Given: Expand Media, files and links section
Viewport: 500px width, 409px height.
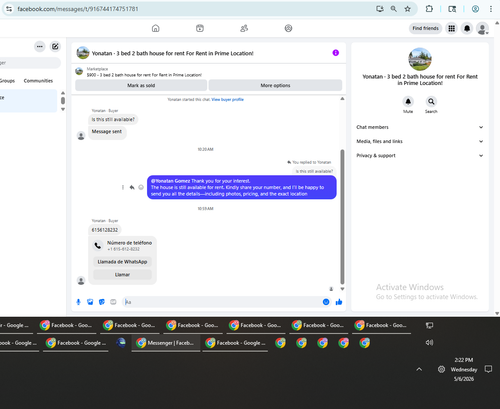Looking at the screenshot, I should (420, 141).
